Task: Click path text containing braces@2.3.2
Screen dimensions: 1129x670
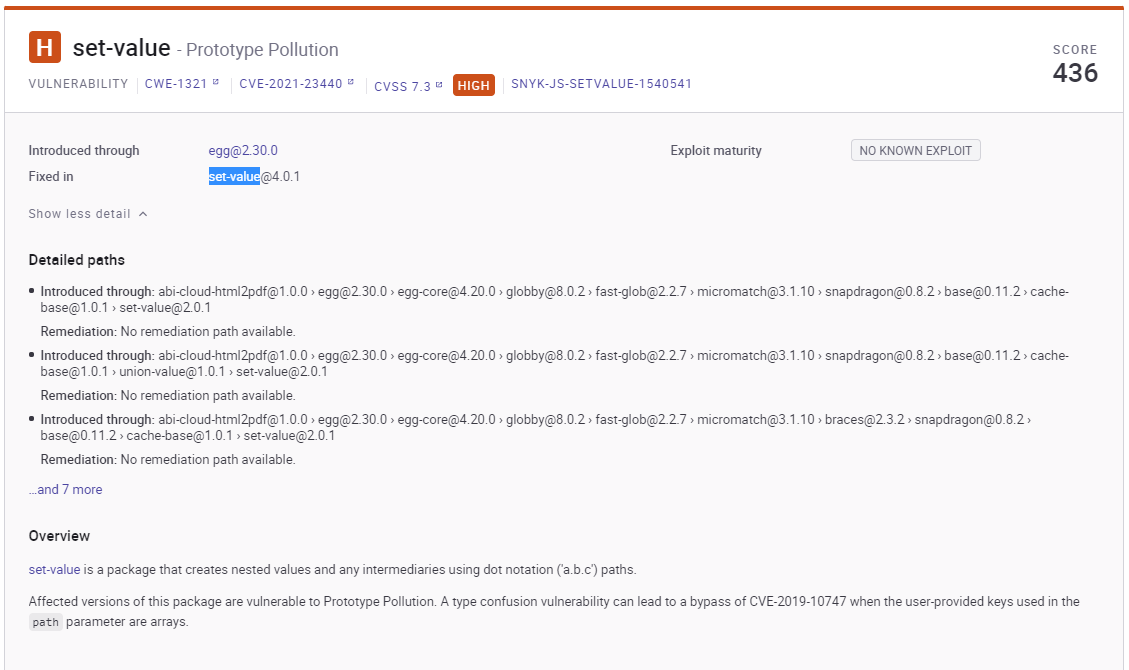Action: click(x=536, y=427)
